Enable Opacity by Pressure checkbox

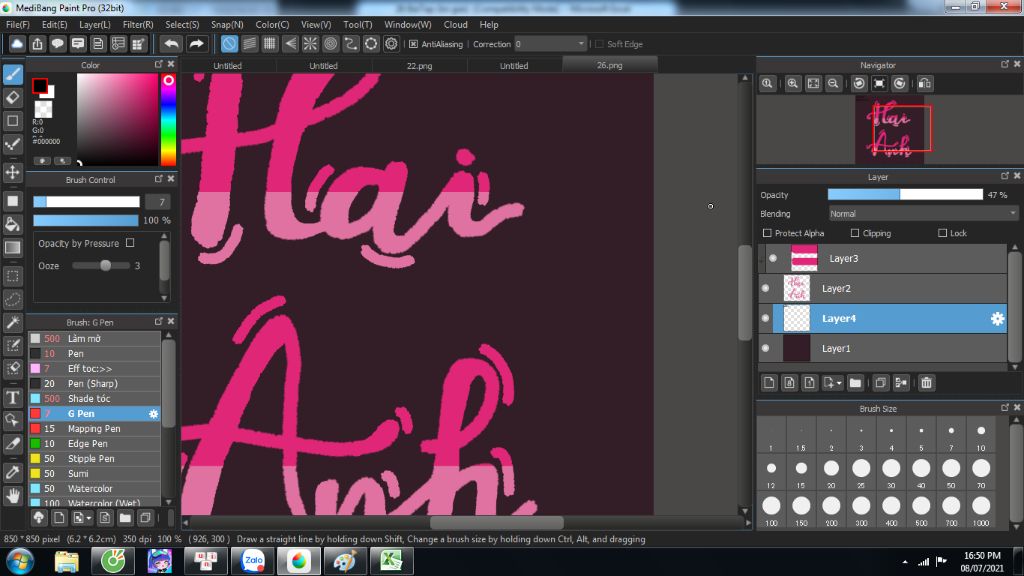130,243
